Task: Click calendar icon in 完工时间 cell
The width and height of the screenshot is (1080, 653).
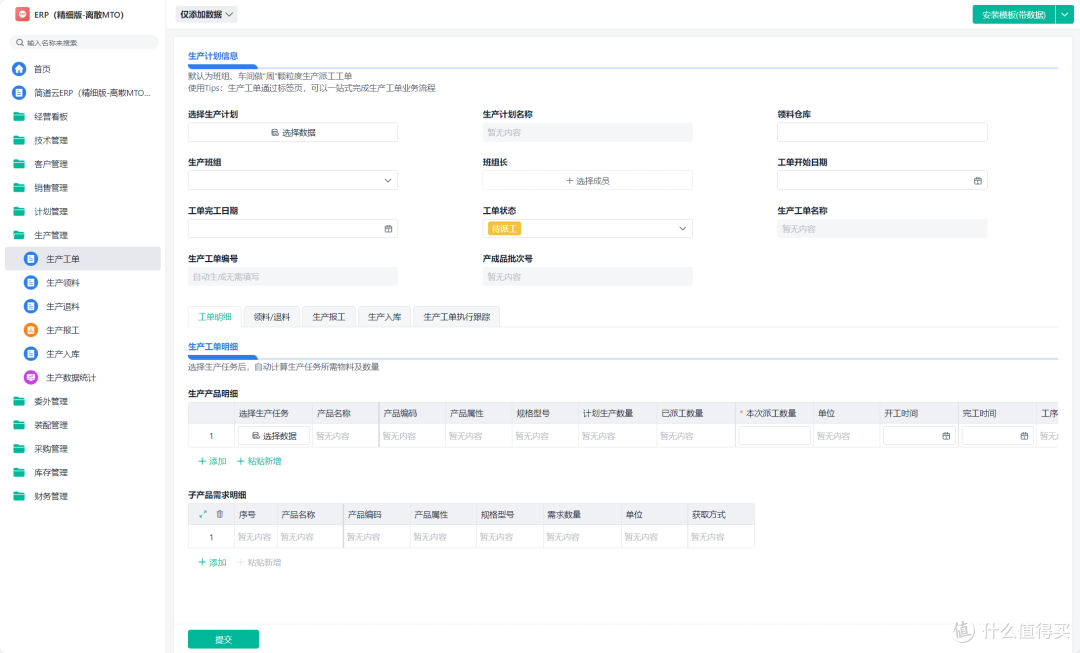Action: [1024, 436]
